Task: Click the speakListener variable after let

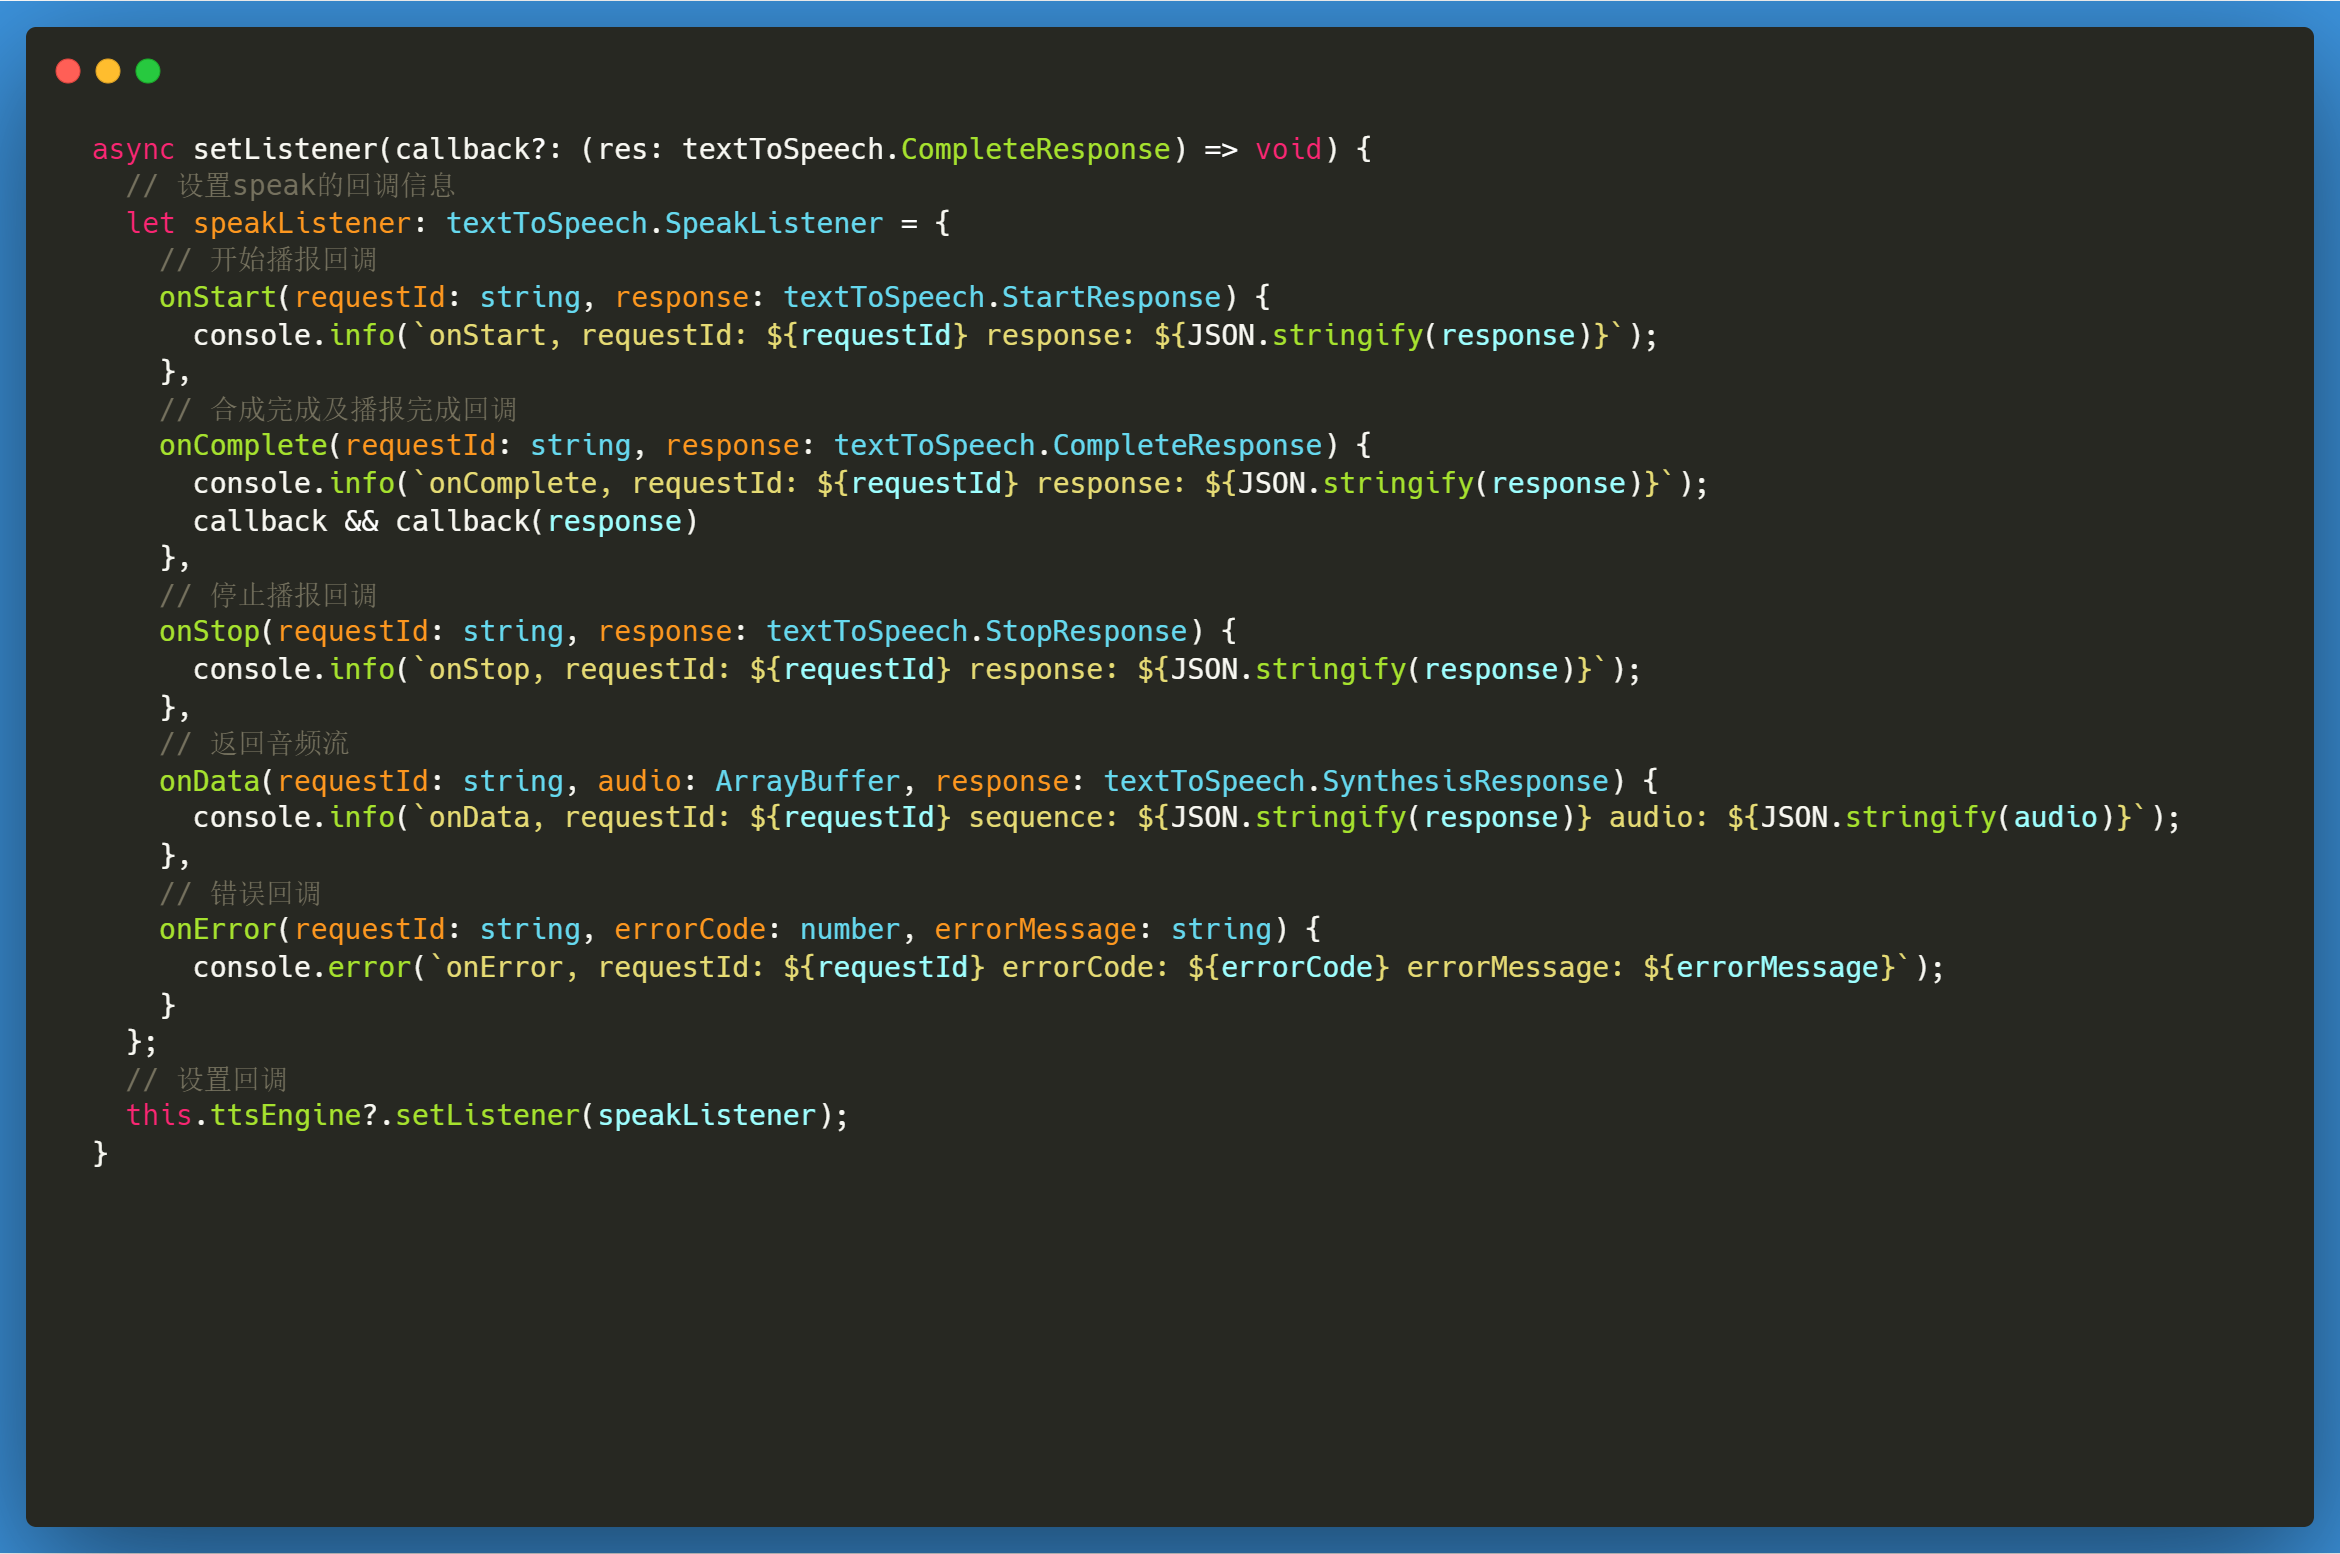Action: pos(301,223)
